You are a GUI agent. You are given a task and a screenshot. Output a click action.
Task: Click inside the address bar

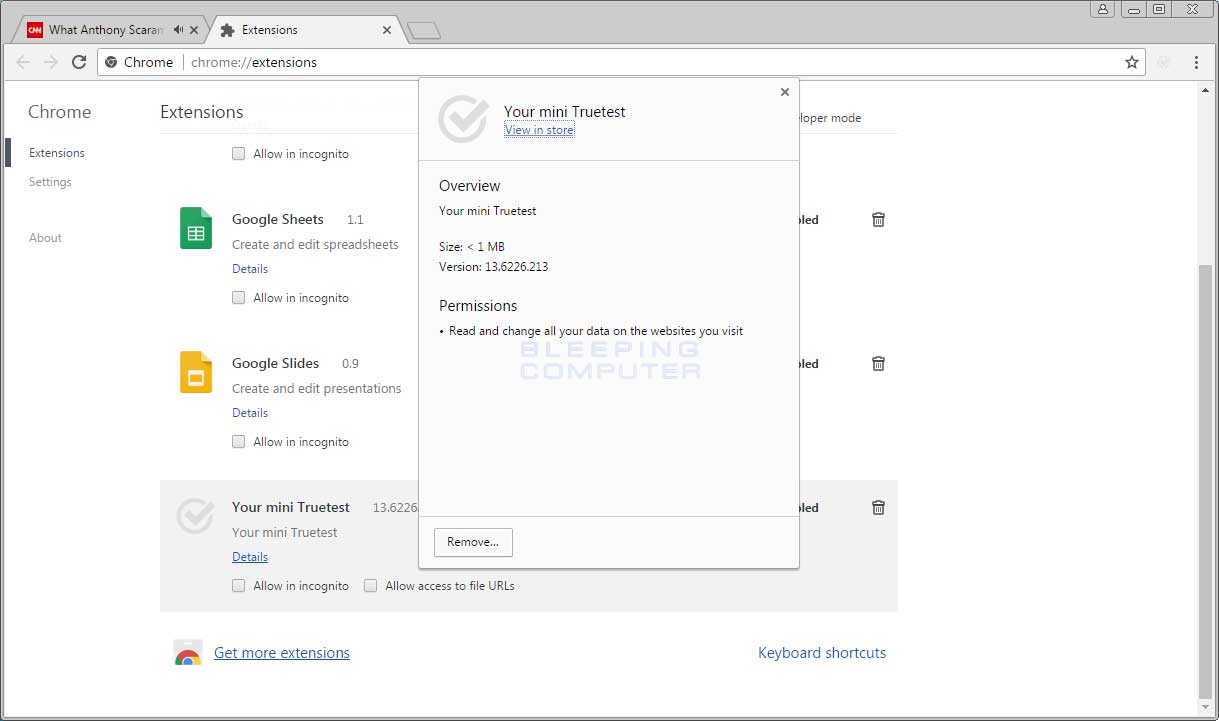[x=400, y=61]
